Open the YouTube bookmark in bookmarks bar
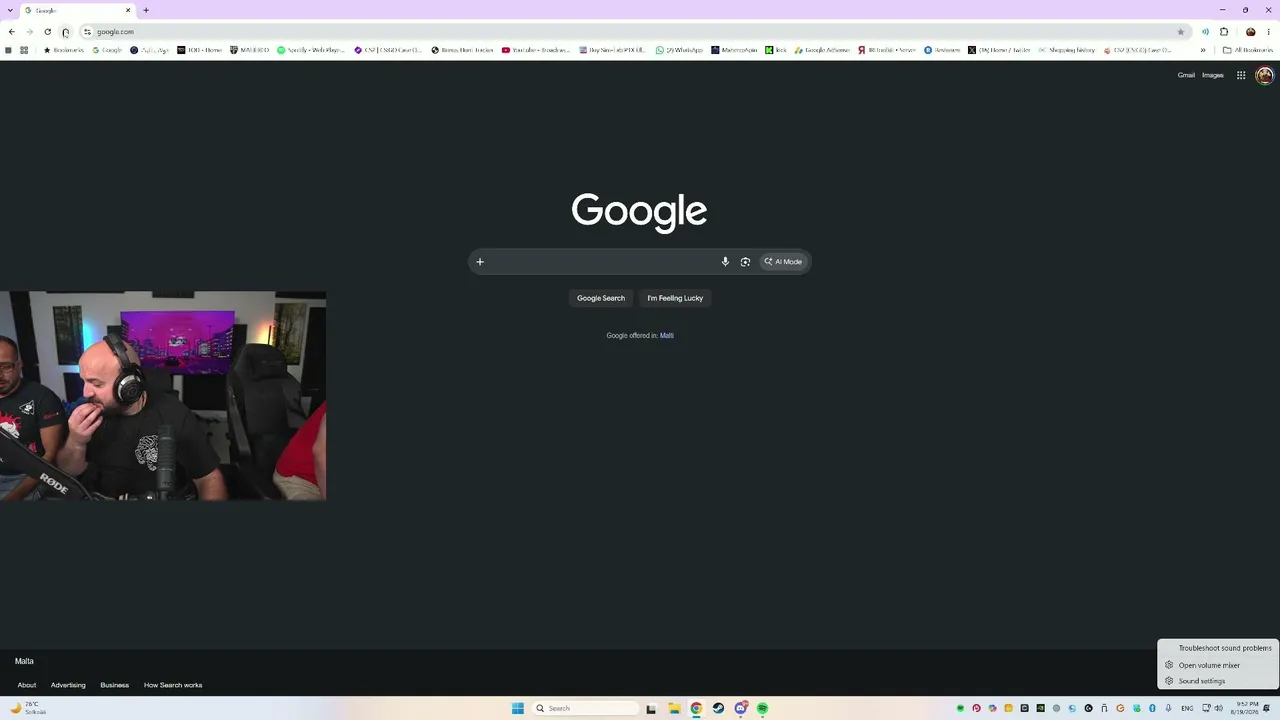Viewport: 1280px width, 720px height. (536, 50)
